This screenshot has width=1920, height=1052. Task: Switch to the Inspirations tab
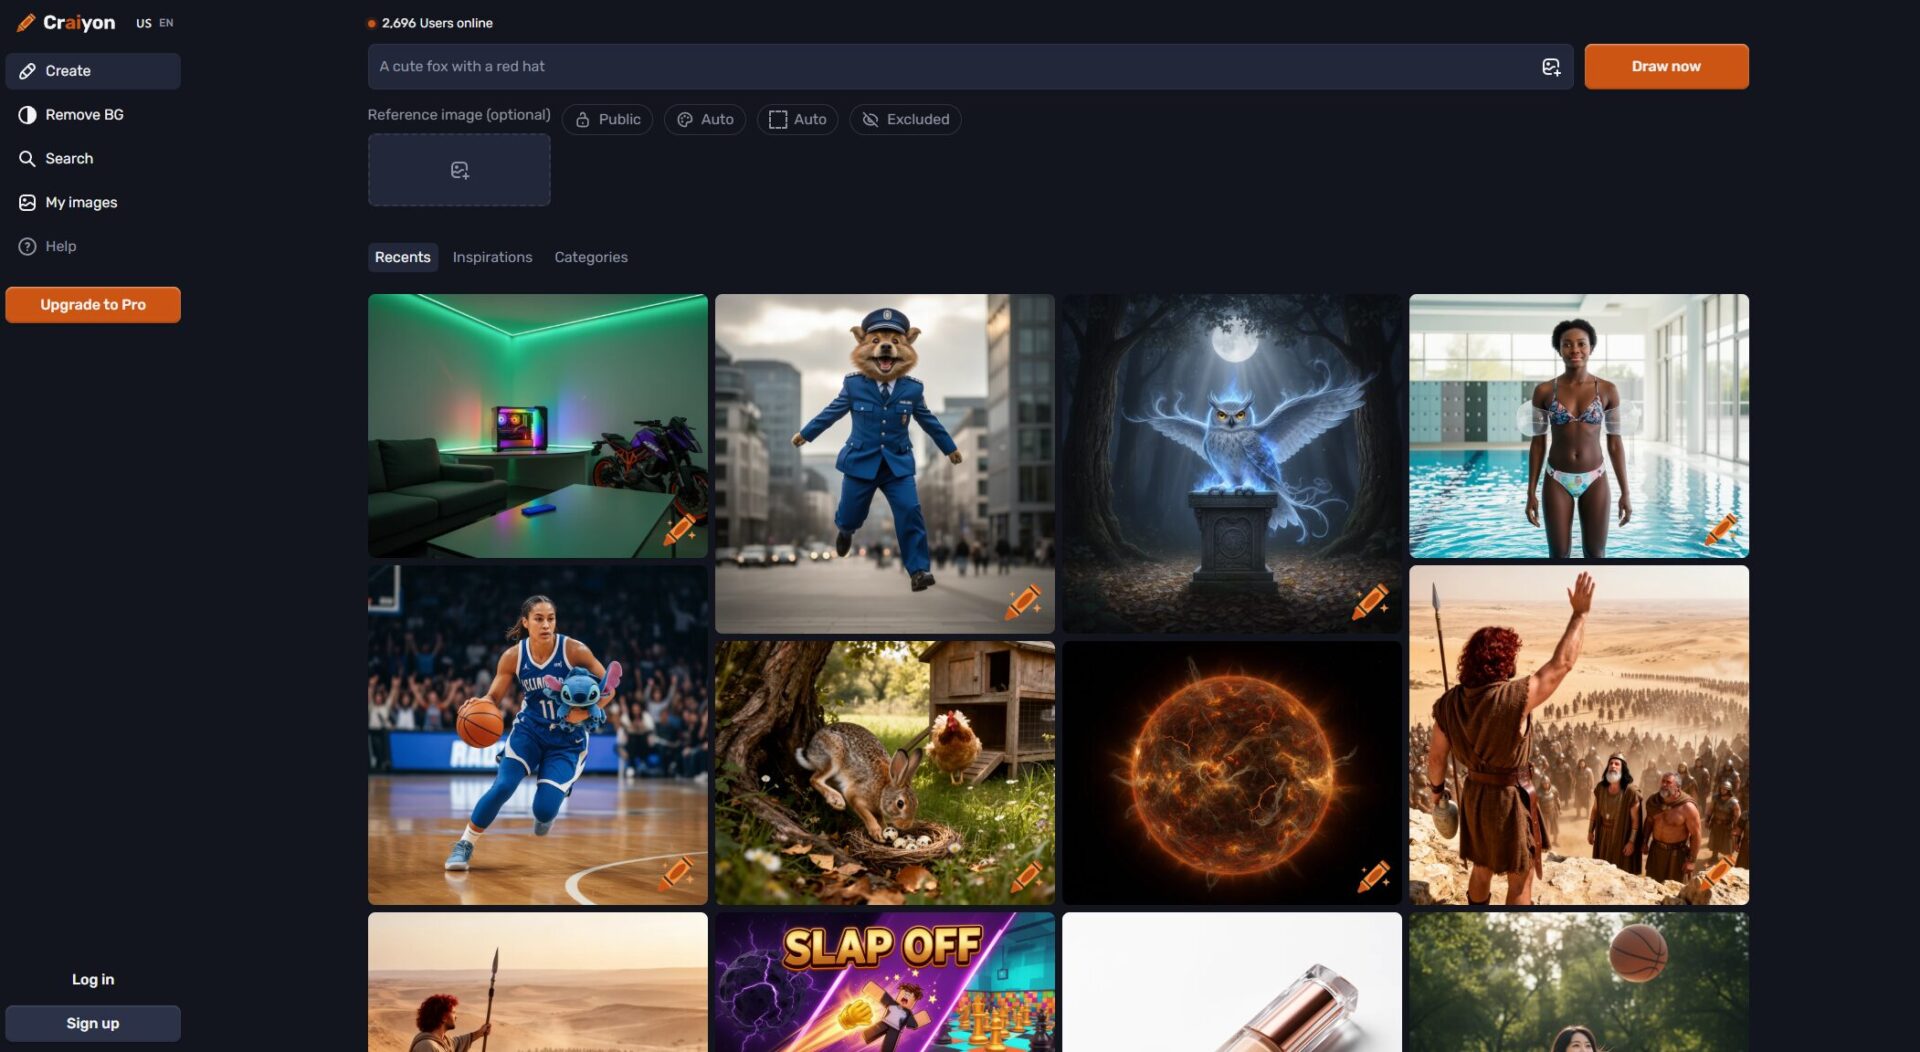(x=492, y=257)
